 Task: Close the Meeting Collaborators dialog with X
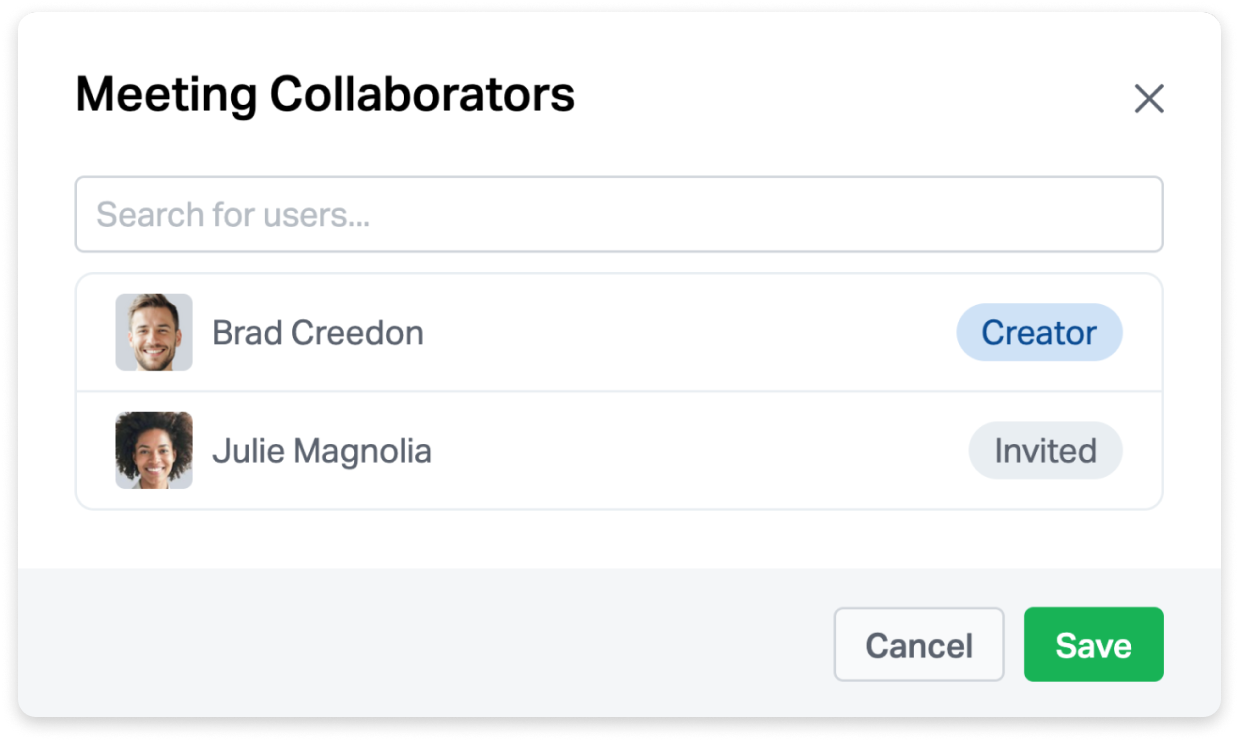pos(1149,98)
